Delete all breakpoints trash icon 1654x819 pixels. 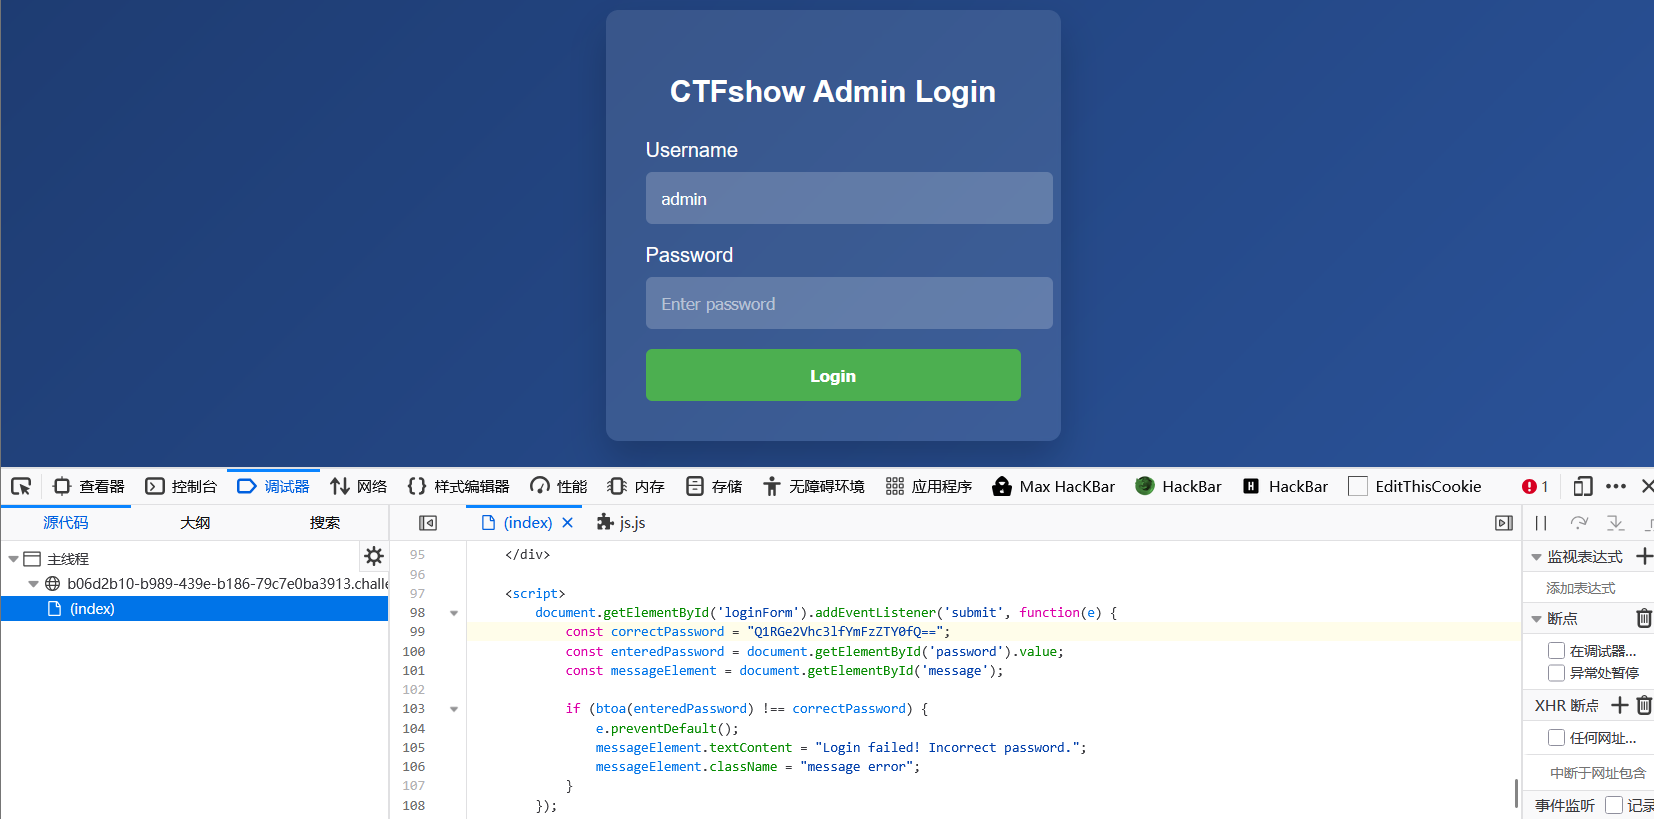click(1644, 618)
